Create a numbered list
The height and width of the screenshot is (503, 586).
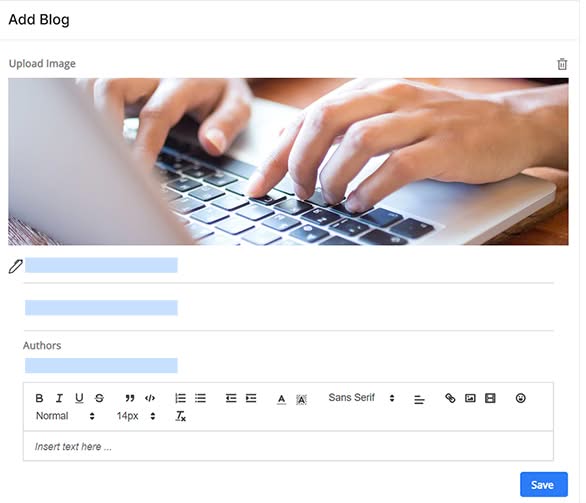(181, 398)
